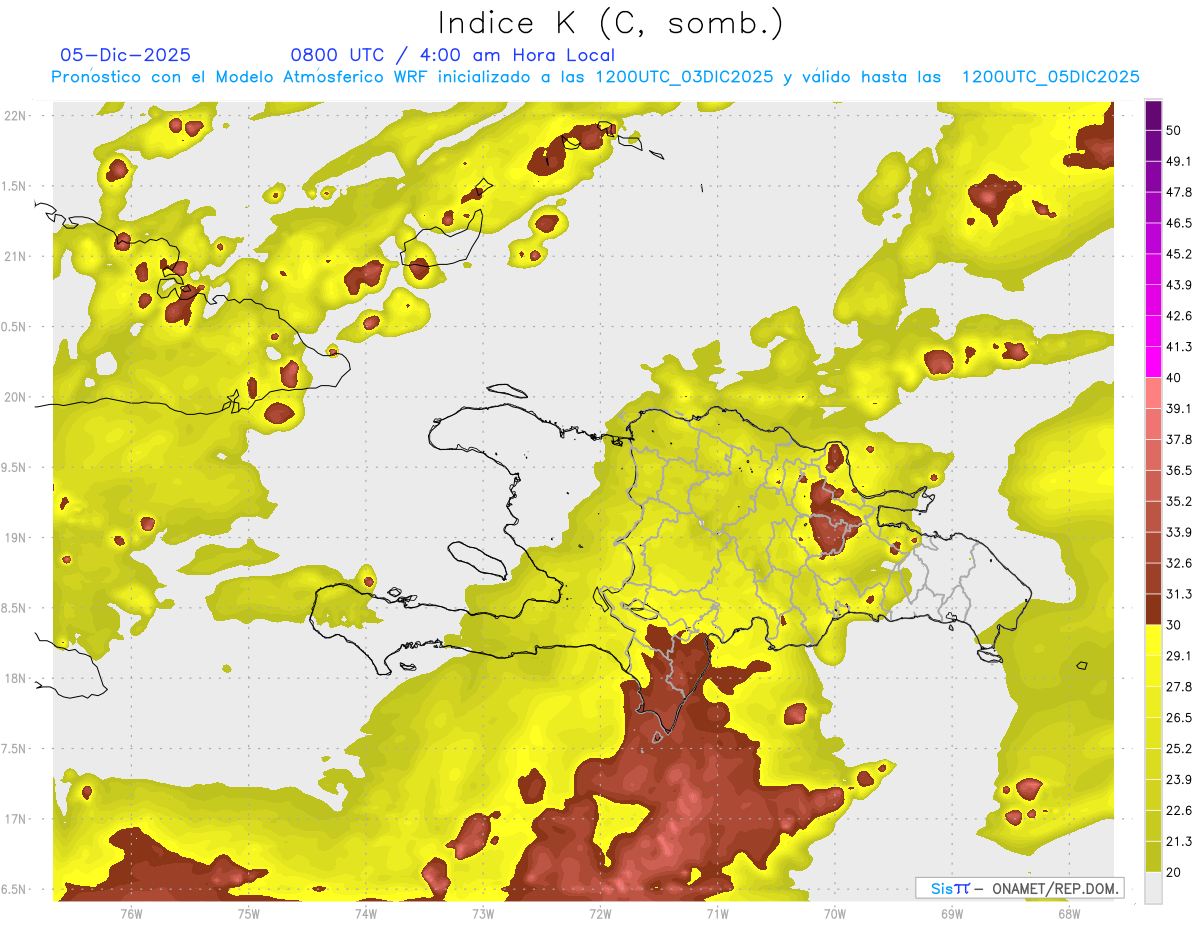Click the longitude label "73W"
Viewport: 1200px width, 927px height.
click(x=482, y=913)
